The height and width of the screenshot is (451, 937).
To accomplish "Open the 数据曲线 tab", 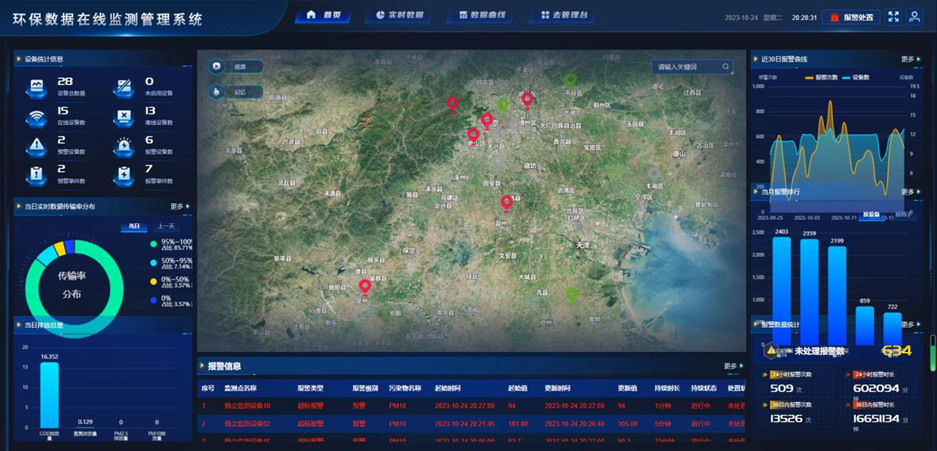I will [481, 16].
